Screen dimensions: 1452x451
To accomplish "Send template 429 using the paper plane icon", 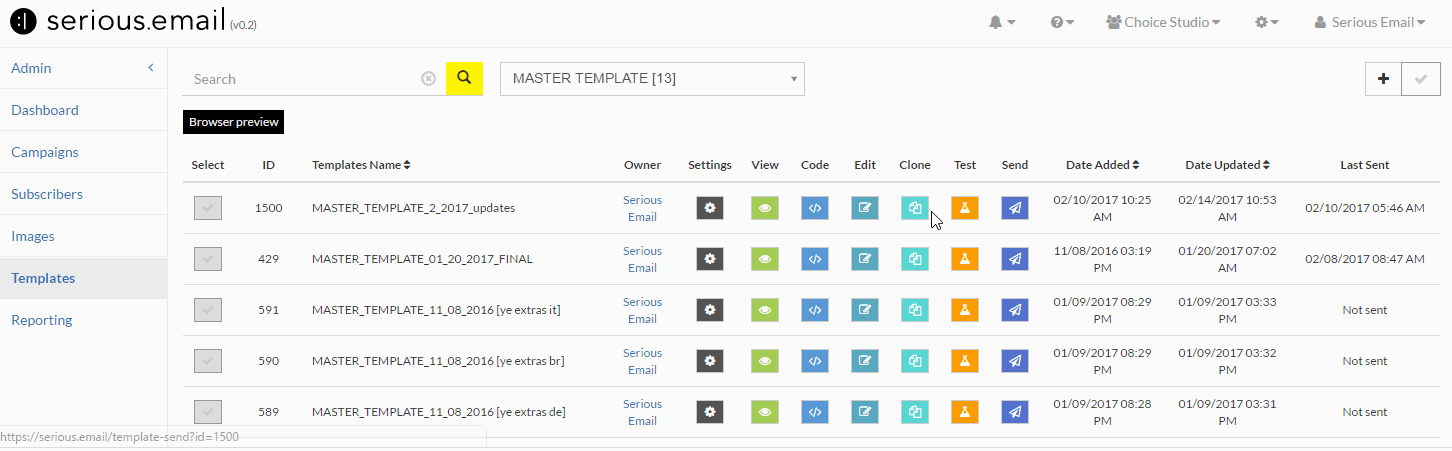I will coord(1015,259).
